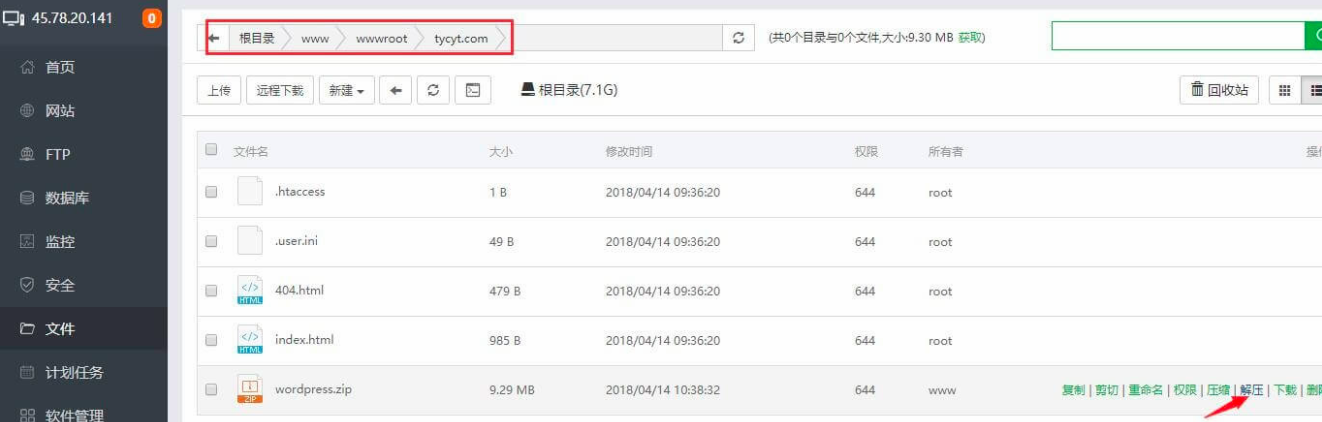Click the .htaccess file name
The width and height of the screenshot is (1322, 422).
coord(300,192)
